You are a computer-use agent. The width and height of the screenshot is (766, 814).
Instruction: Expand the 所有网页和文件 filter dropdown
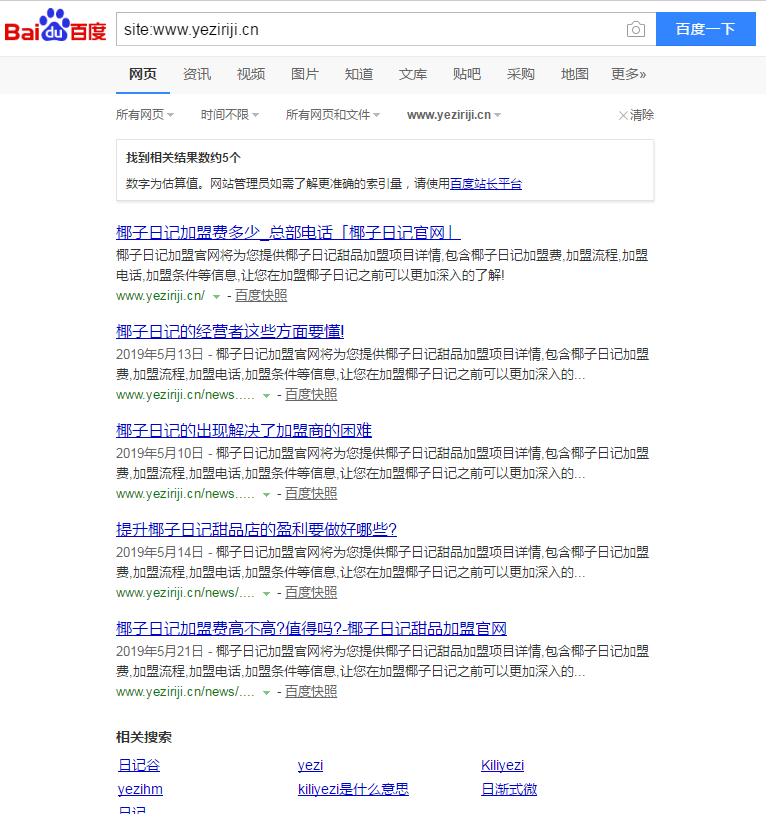pyautogui.click(x=333, y=115)
